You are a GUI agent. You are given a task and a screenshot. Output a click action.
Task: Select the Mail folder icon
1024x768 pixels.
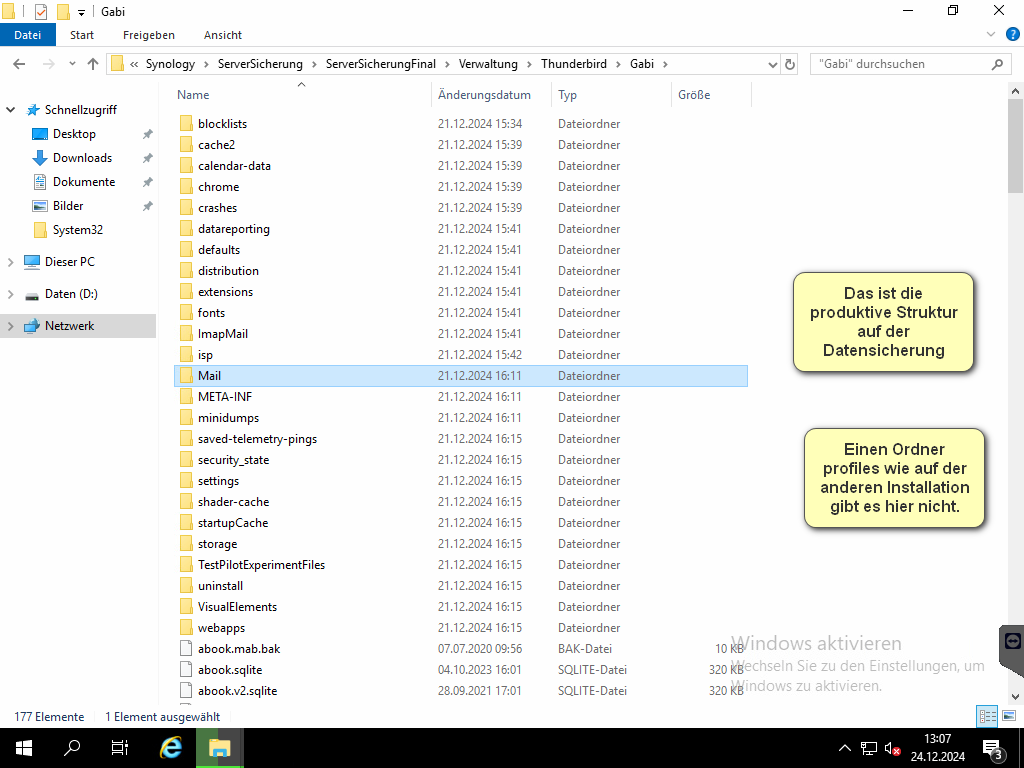[186, 376]
